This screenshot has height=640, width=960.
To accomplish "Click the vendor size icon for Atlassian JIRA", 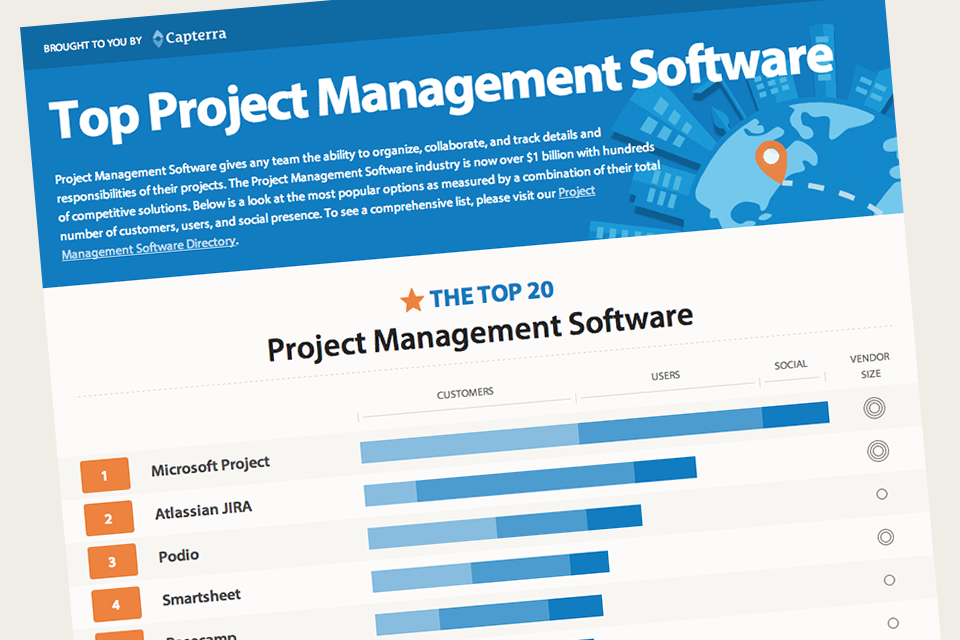I will coord(878,451).
